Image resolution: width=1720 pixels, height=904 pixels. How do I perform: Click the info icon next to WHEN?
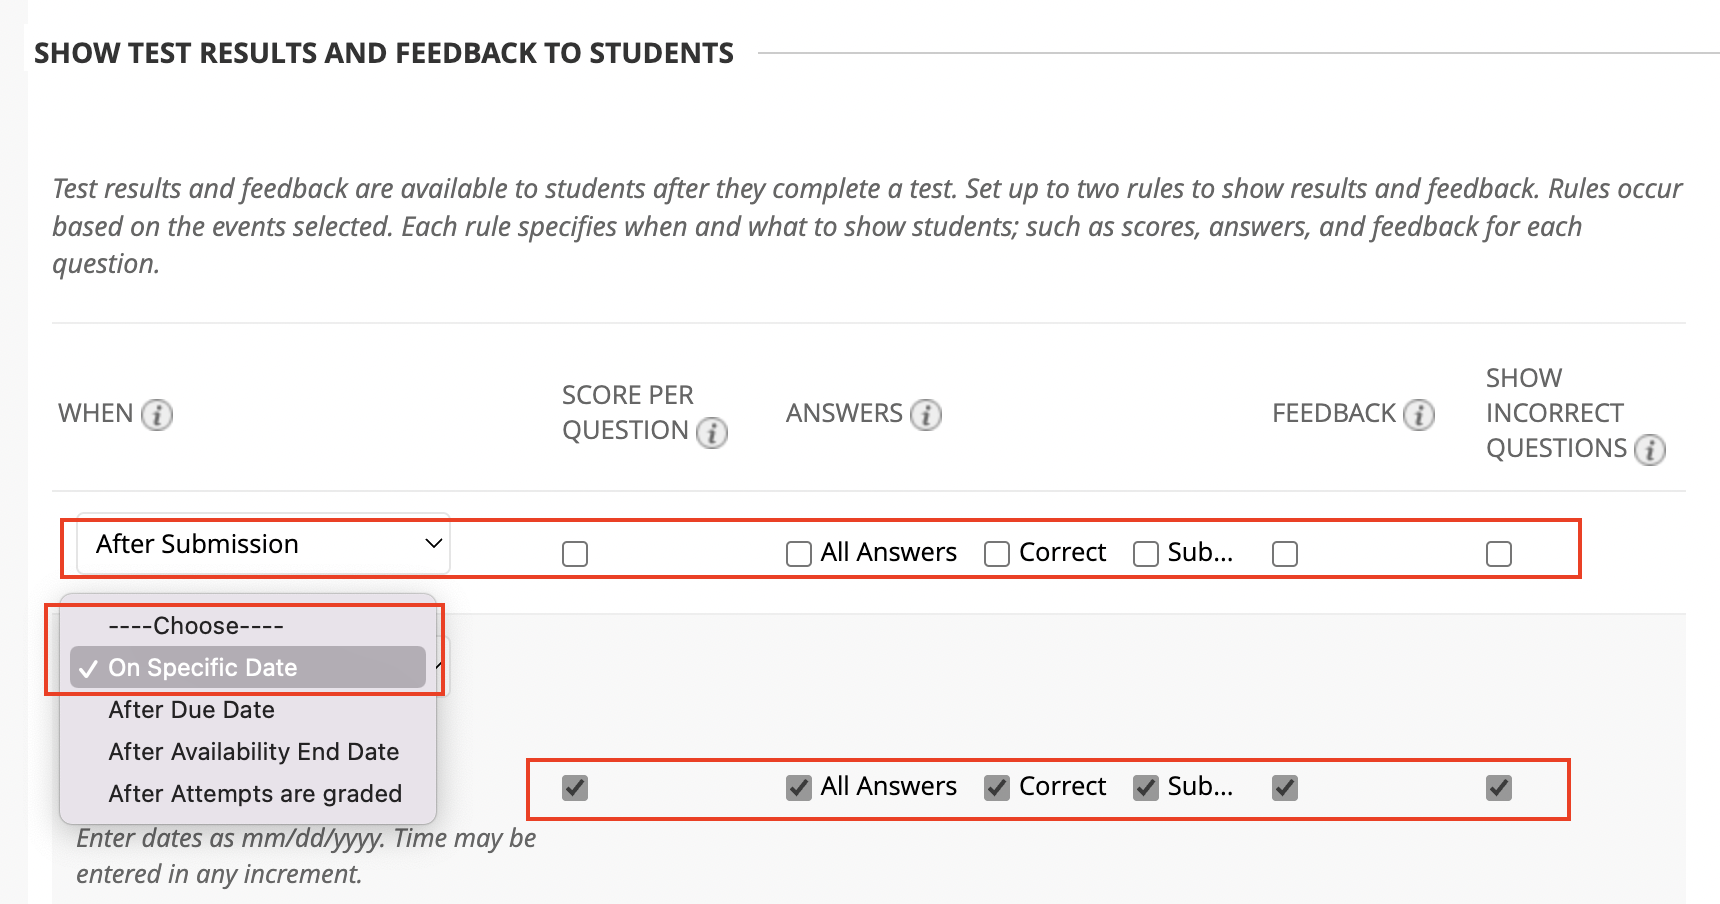[x=157, y=414]
